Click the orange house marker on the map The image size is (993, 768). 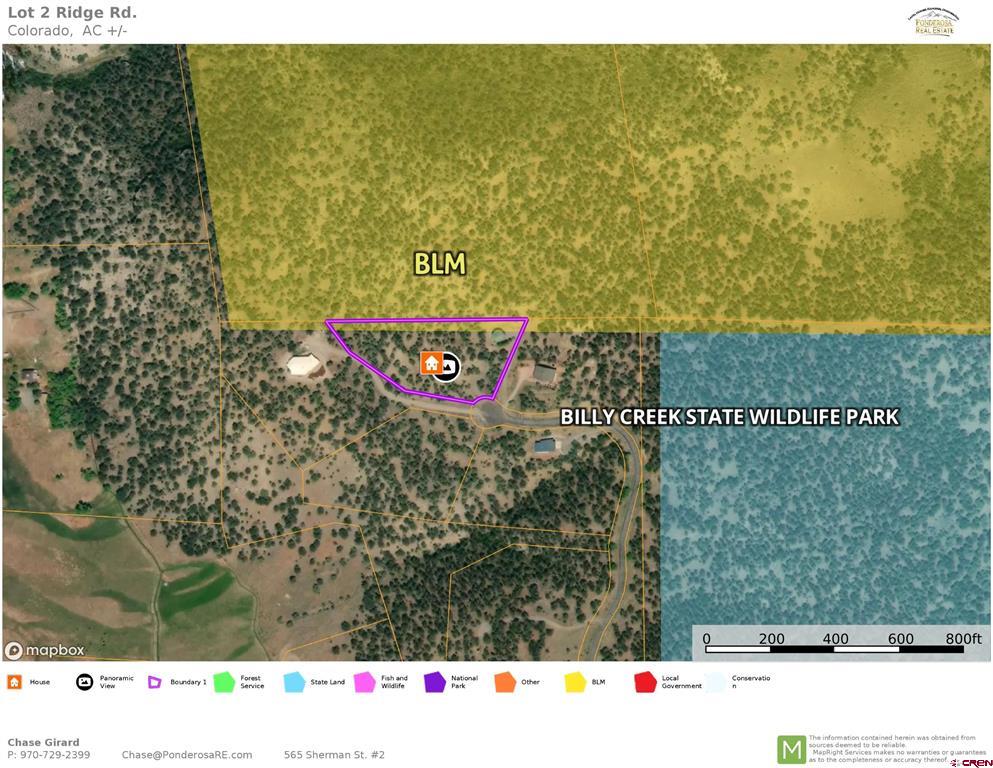(431, 363)
